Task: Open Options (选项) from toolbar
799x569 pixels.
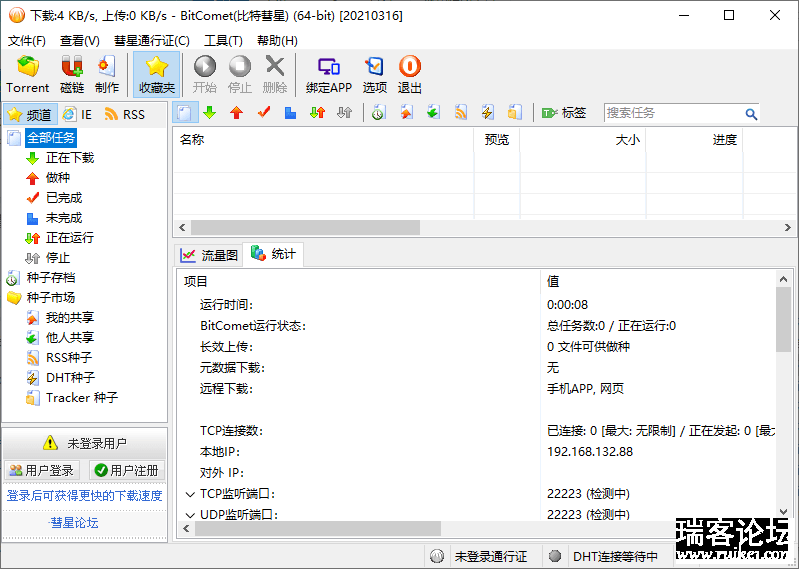Action: click(x=375, y=74)
